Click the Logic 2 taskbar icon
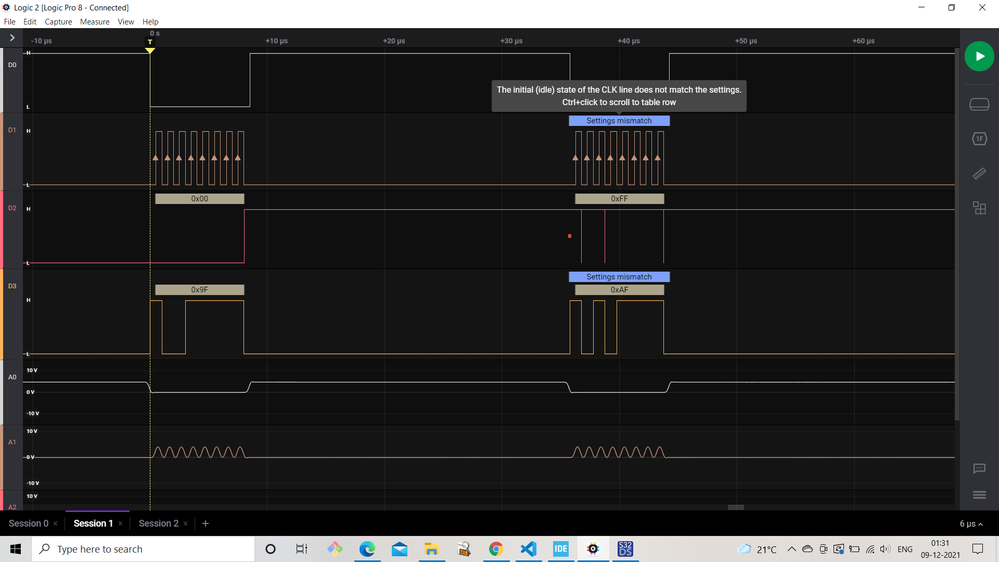Screen dimensions: 999x562 pos(593,549)
